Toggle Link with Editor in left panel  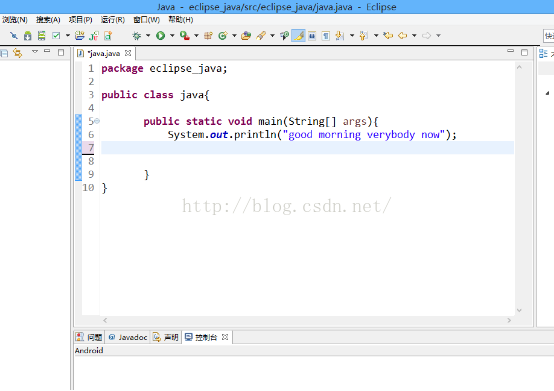pyautogui.click(x=17, y=53)
